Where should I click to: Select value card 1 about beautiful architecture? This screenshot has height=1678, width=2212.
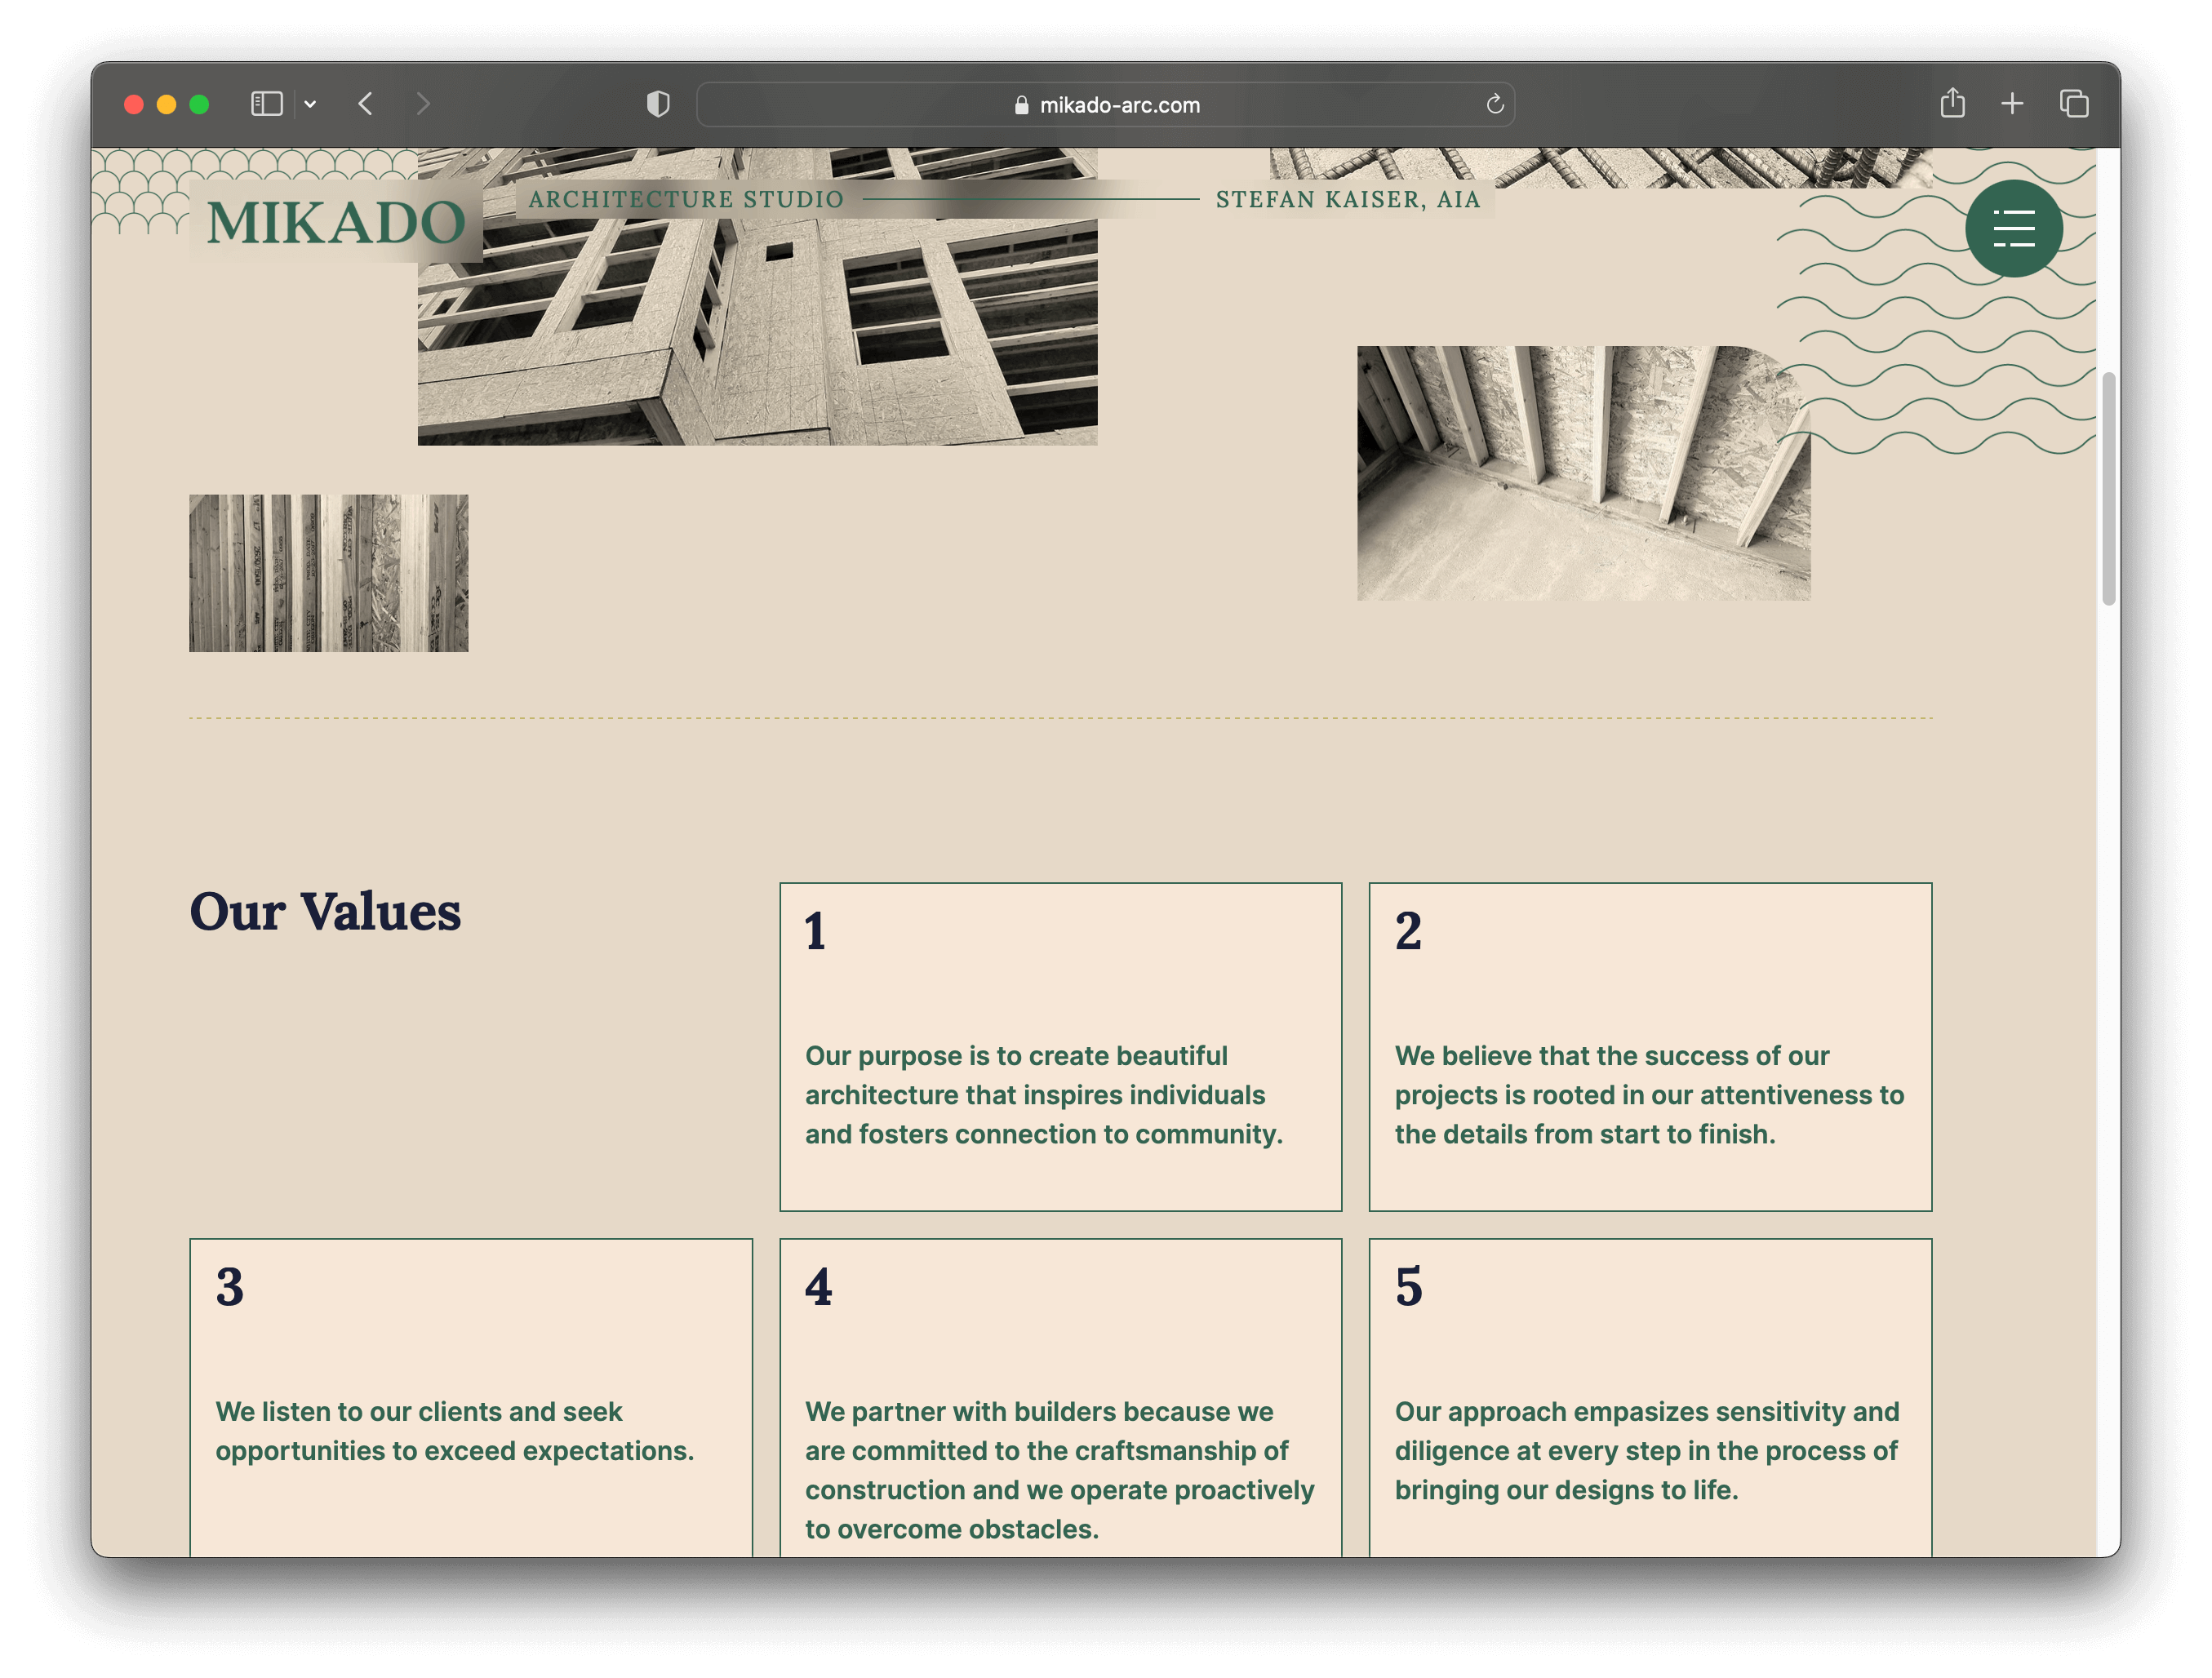1060,1047
